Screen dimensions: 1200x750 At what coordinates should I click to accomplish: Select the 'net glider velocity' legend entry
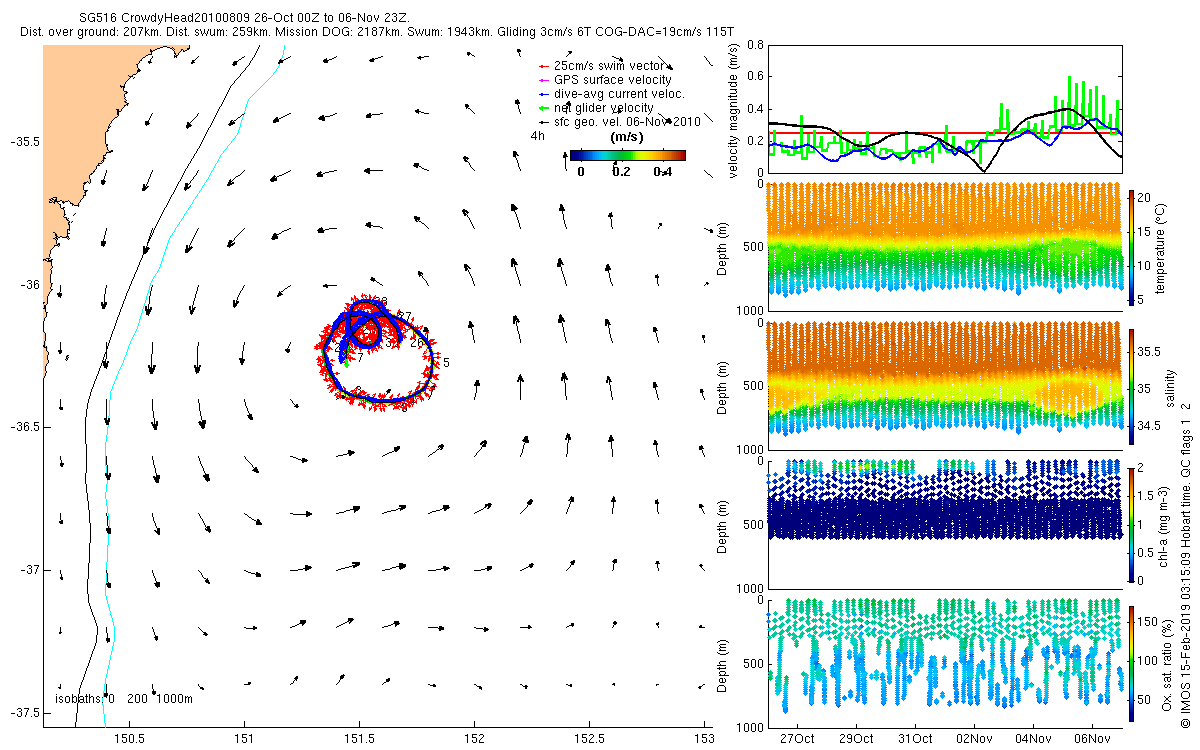(596, 108)
